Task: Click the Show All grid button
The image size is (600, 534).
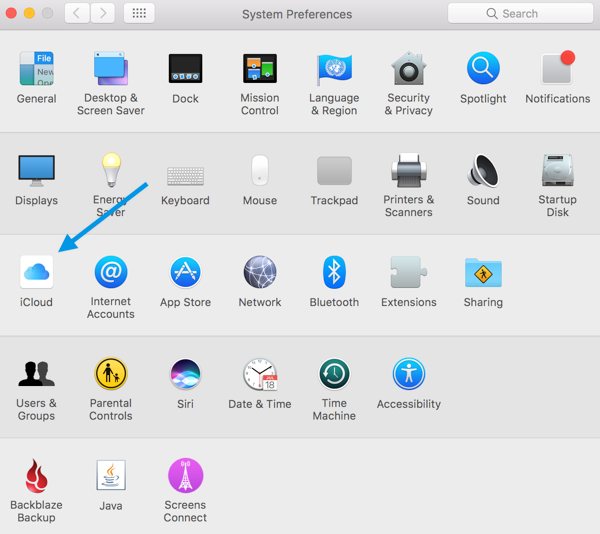Action: 139,13
